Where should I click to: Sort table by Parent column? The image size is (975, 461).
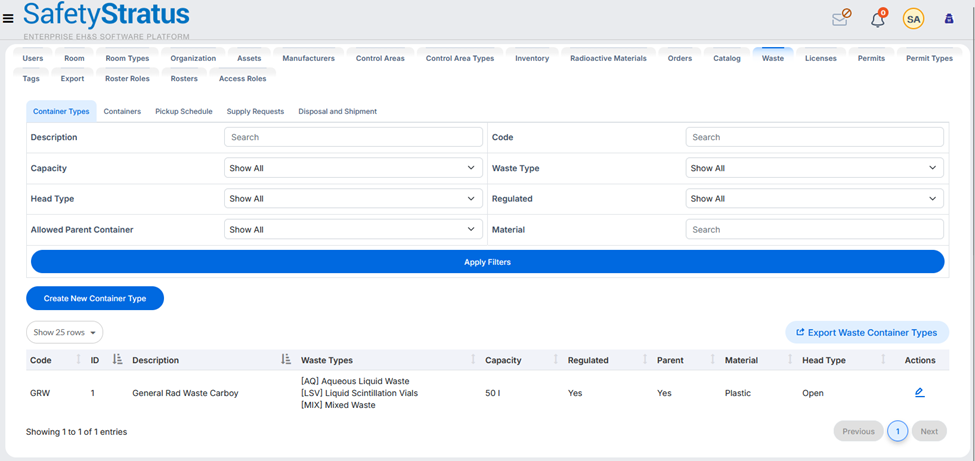pos(713,360)
